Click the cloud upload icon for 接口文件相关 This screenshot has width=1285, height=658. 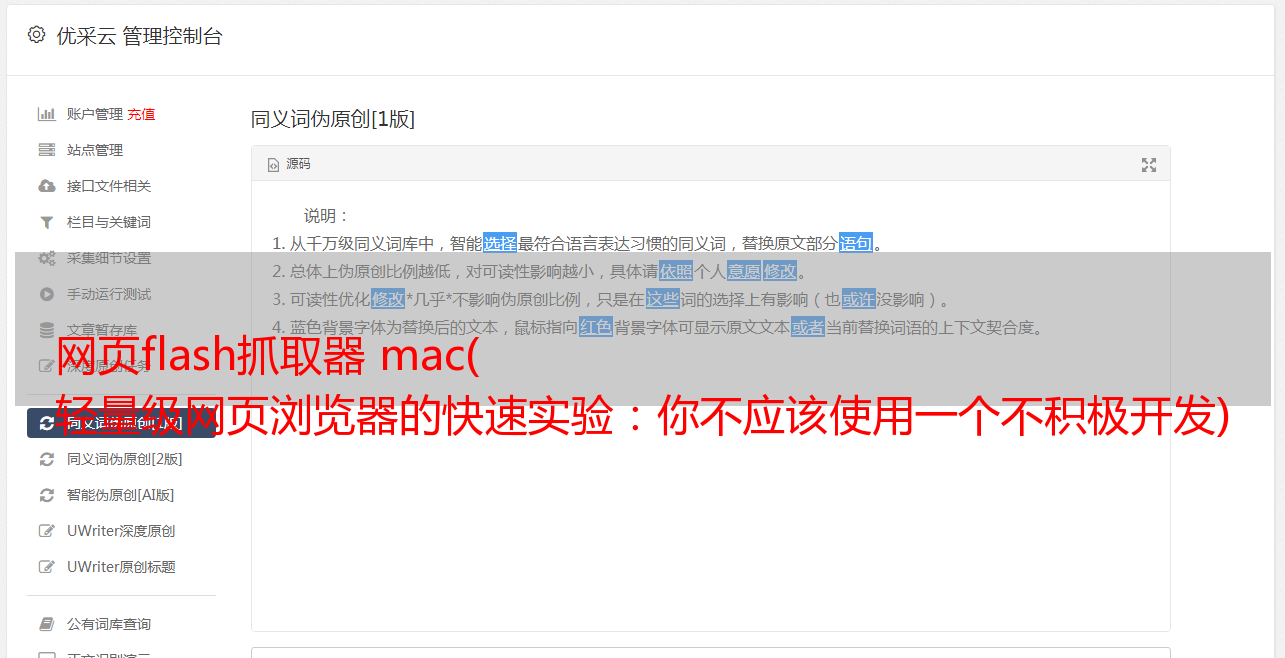pyautogui.click(x=46, y=186)
